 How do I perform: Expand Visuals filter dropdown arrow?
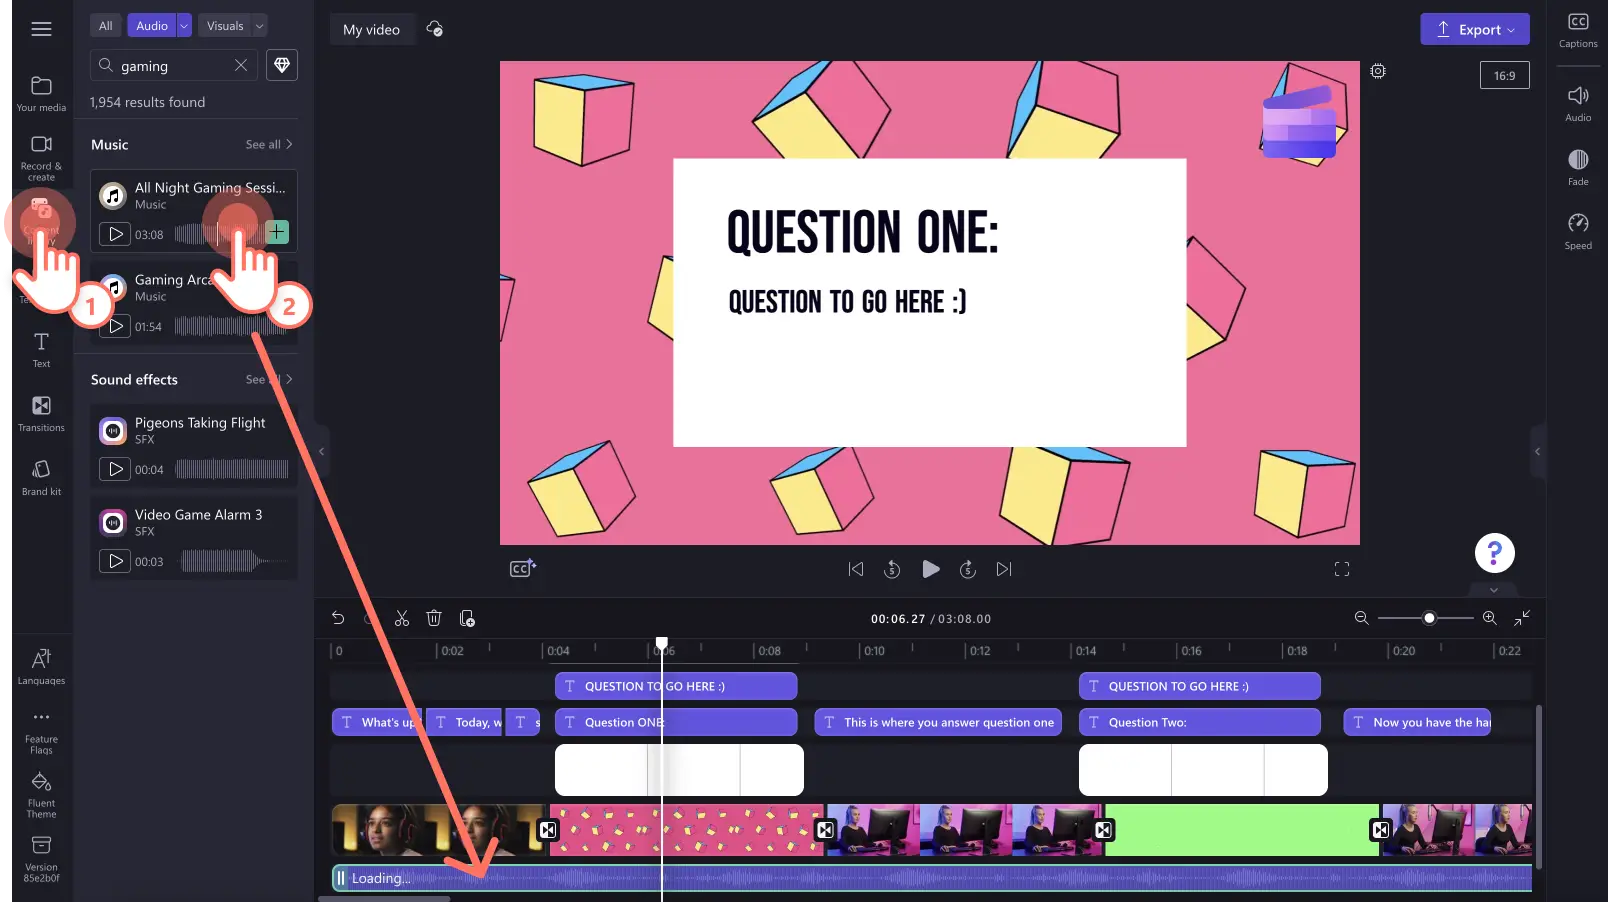tap(259, 26)
